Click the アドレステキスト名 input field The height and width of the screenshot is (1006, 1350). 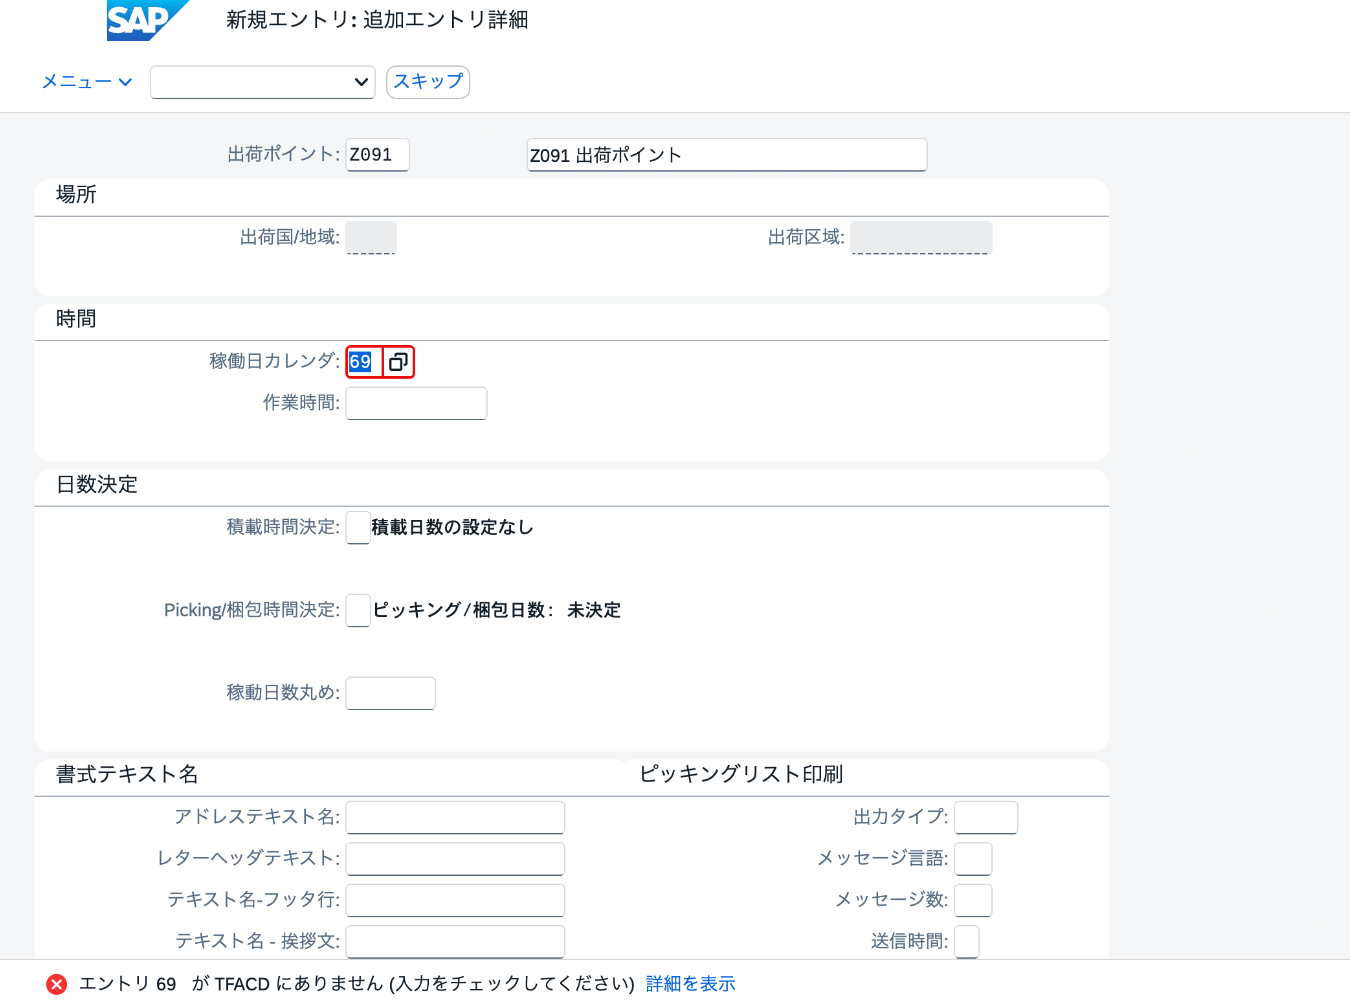click(456, 817)
